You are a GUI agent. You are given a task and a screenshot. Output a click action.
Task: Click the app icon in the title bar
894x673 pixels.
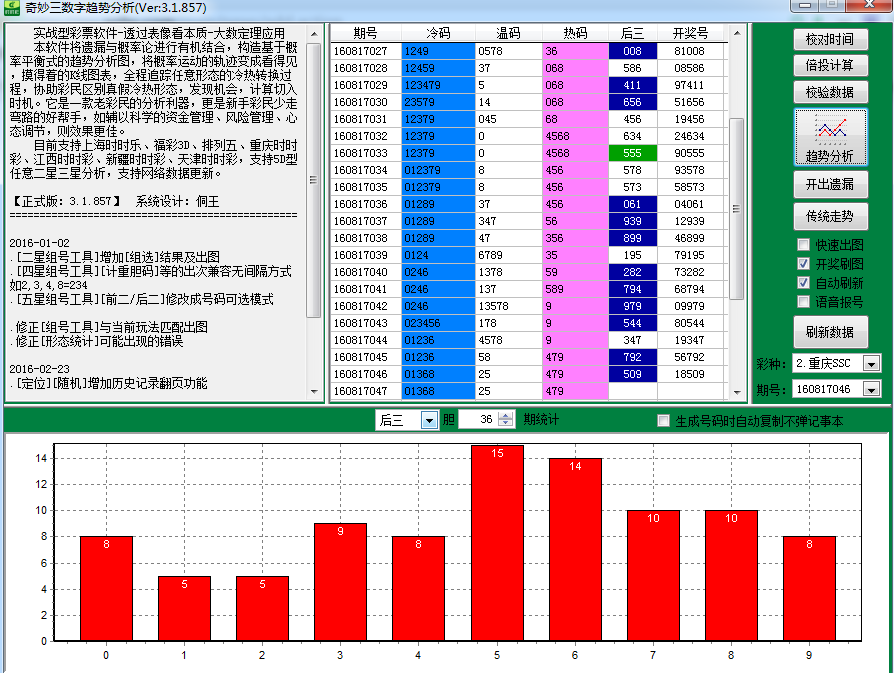click(11, 7)
